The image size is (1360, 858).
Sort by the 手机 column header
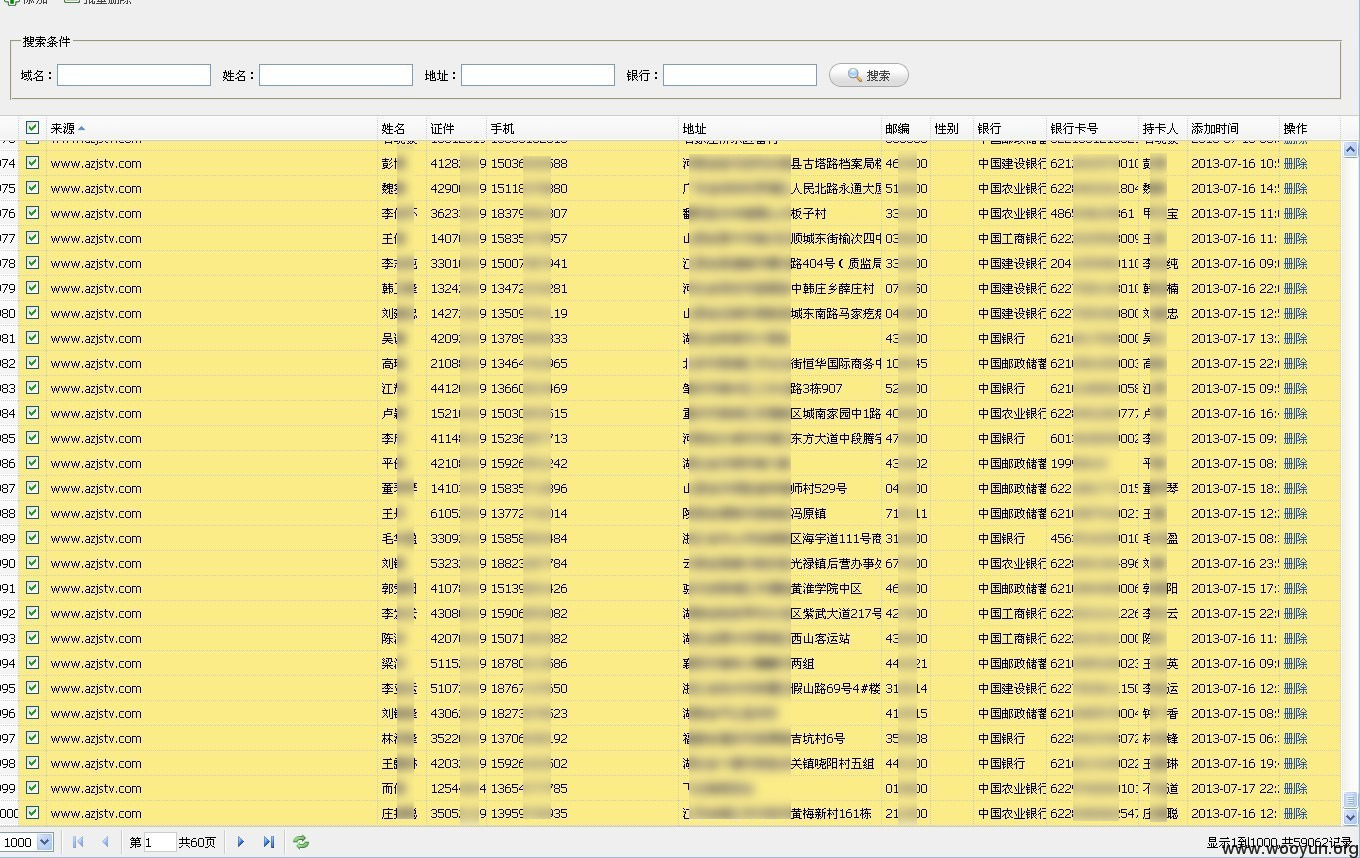[582, 128]
